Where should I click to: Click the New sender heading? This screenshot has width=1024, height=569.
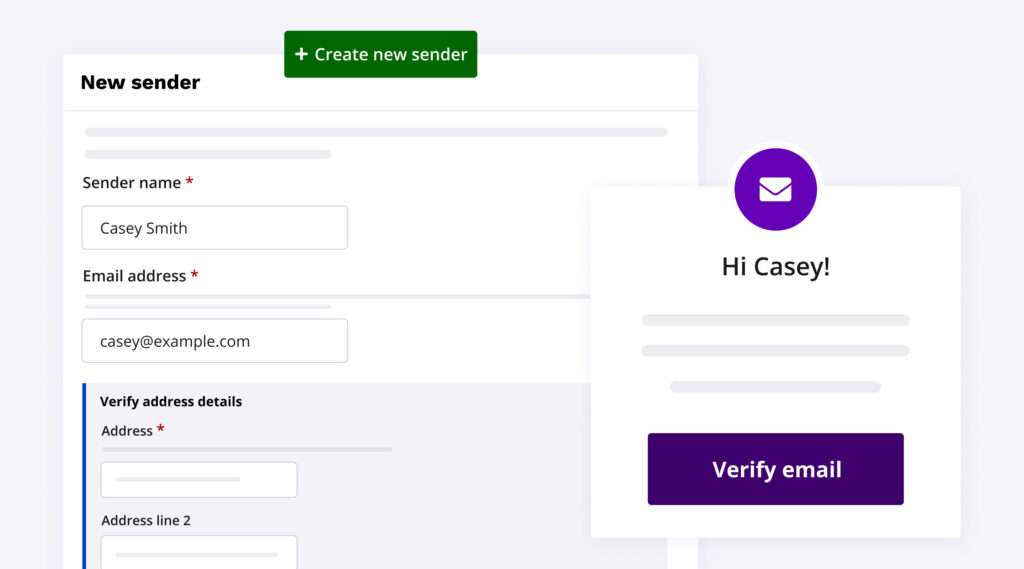point(140,83)
